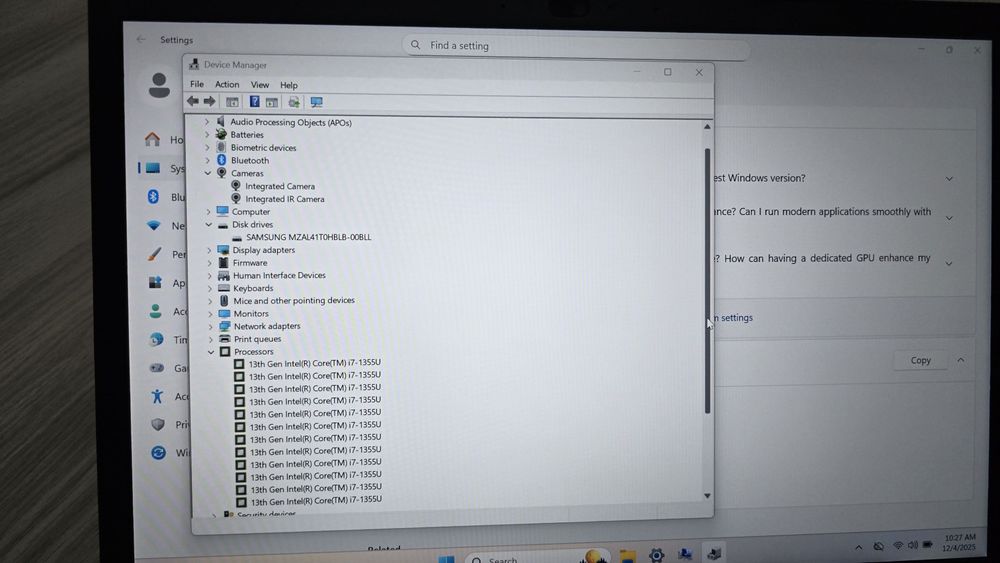
Task: Expand the dedicated GPU question in Settings
Action: point(948,263)
